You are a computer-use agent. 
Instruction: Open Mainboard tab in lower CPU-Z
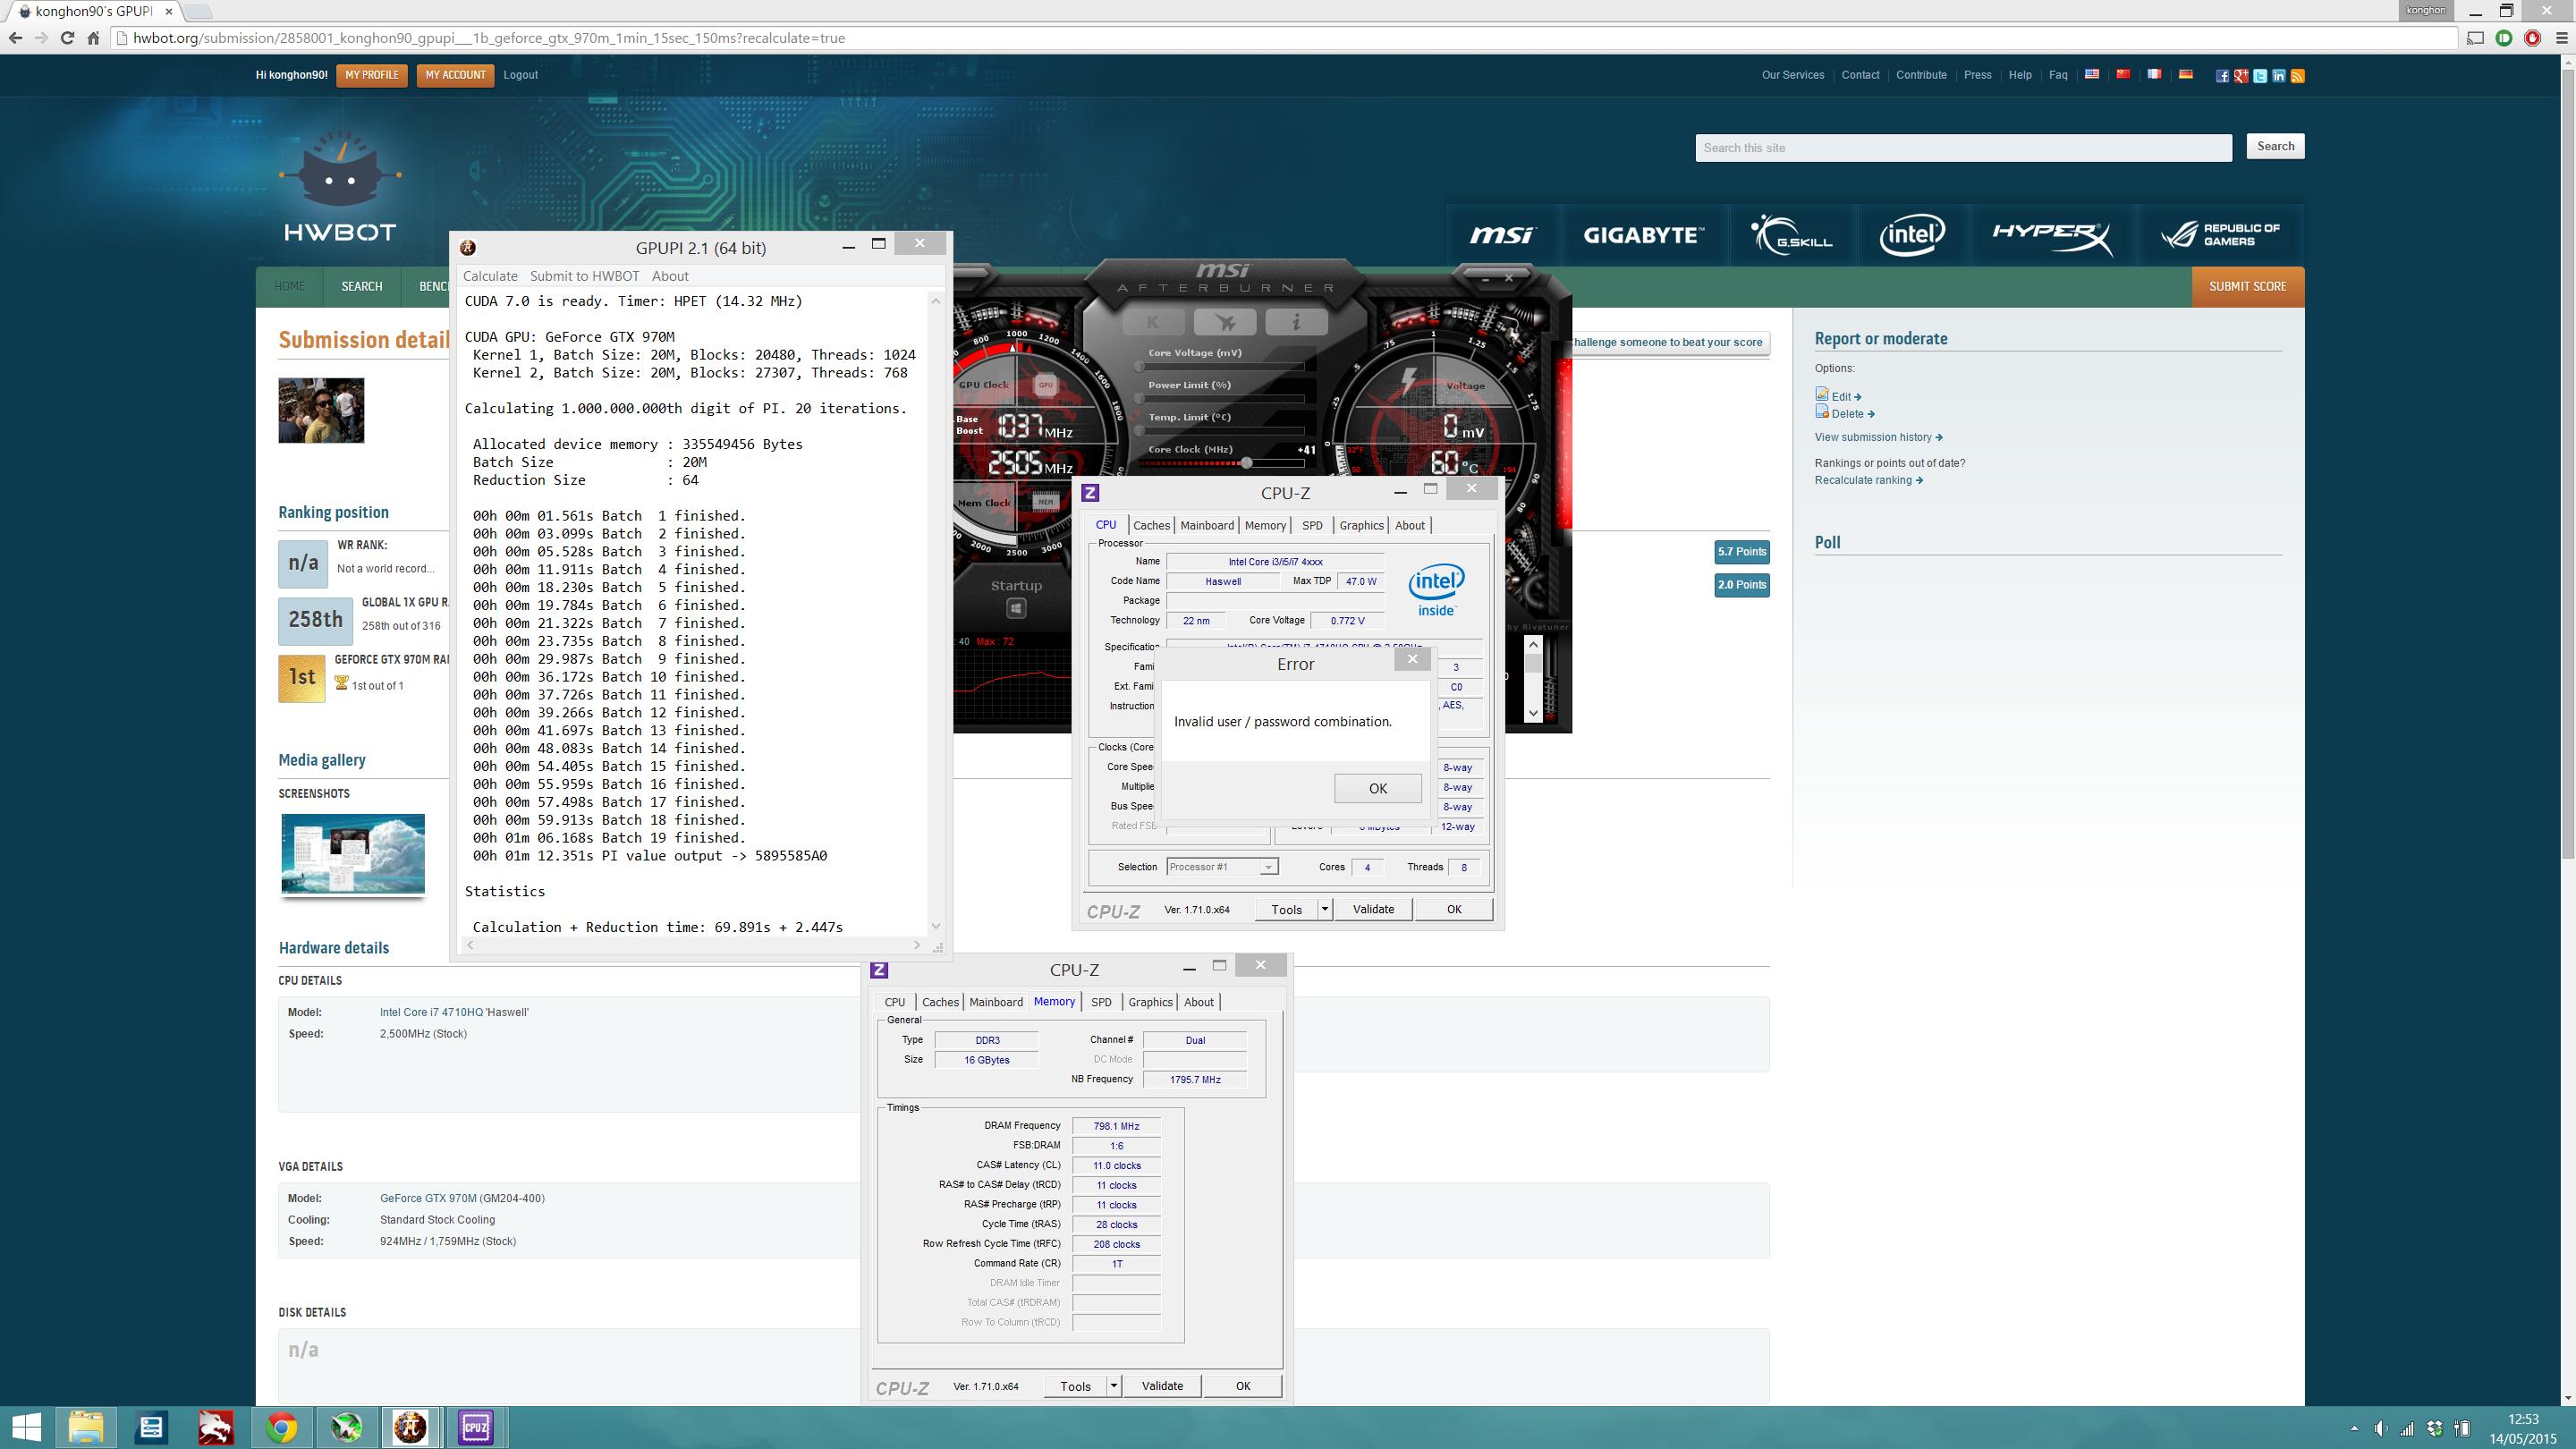[x=996, y=1002]
